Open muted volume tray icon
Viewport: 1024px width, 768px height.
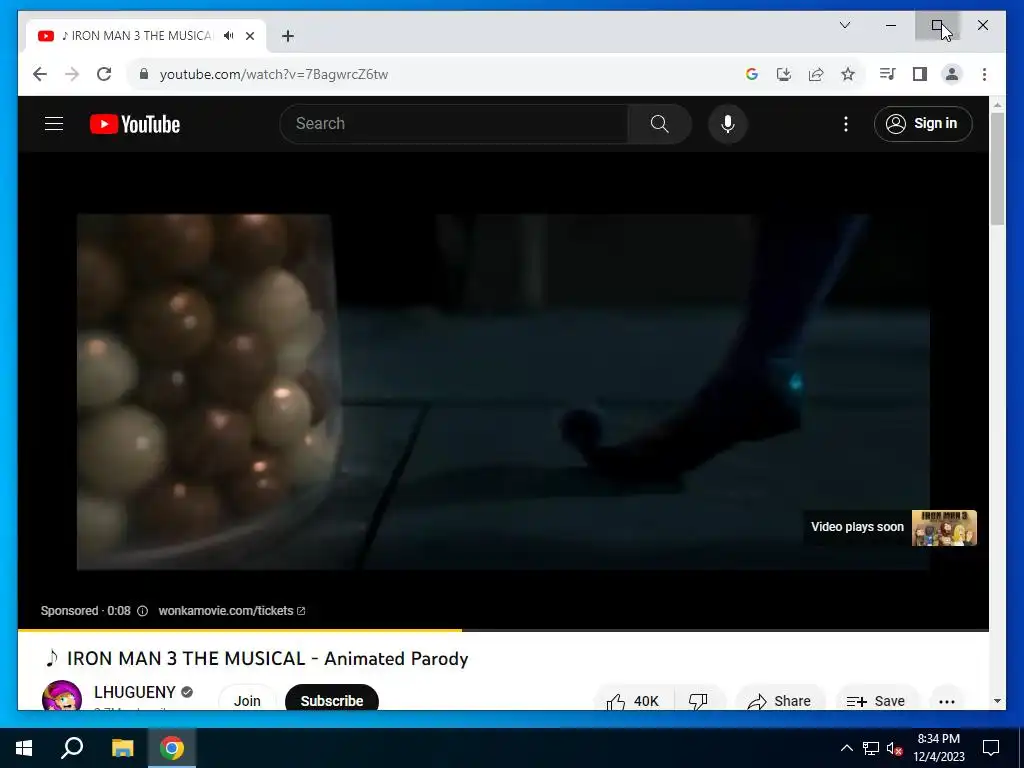click(895, 748)
